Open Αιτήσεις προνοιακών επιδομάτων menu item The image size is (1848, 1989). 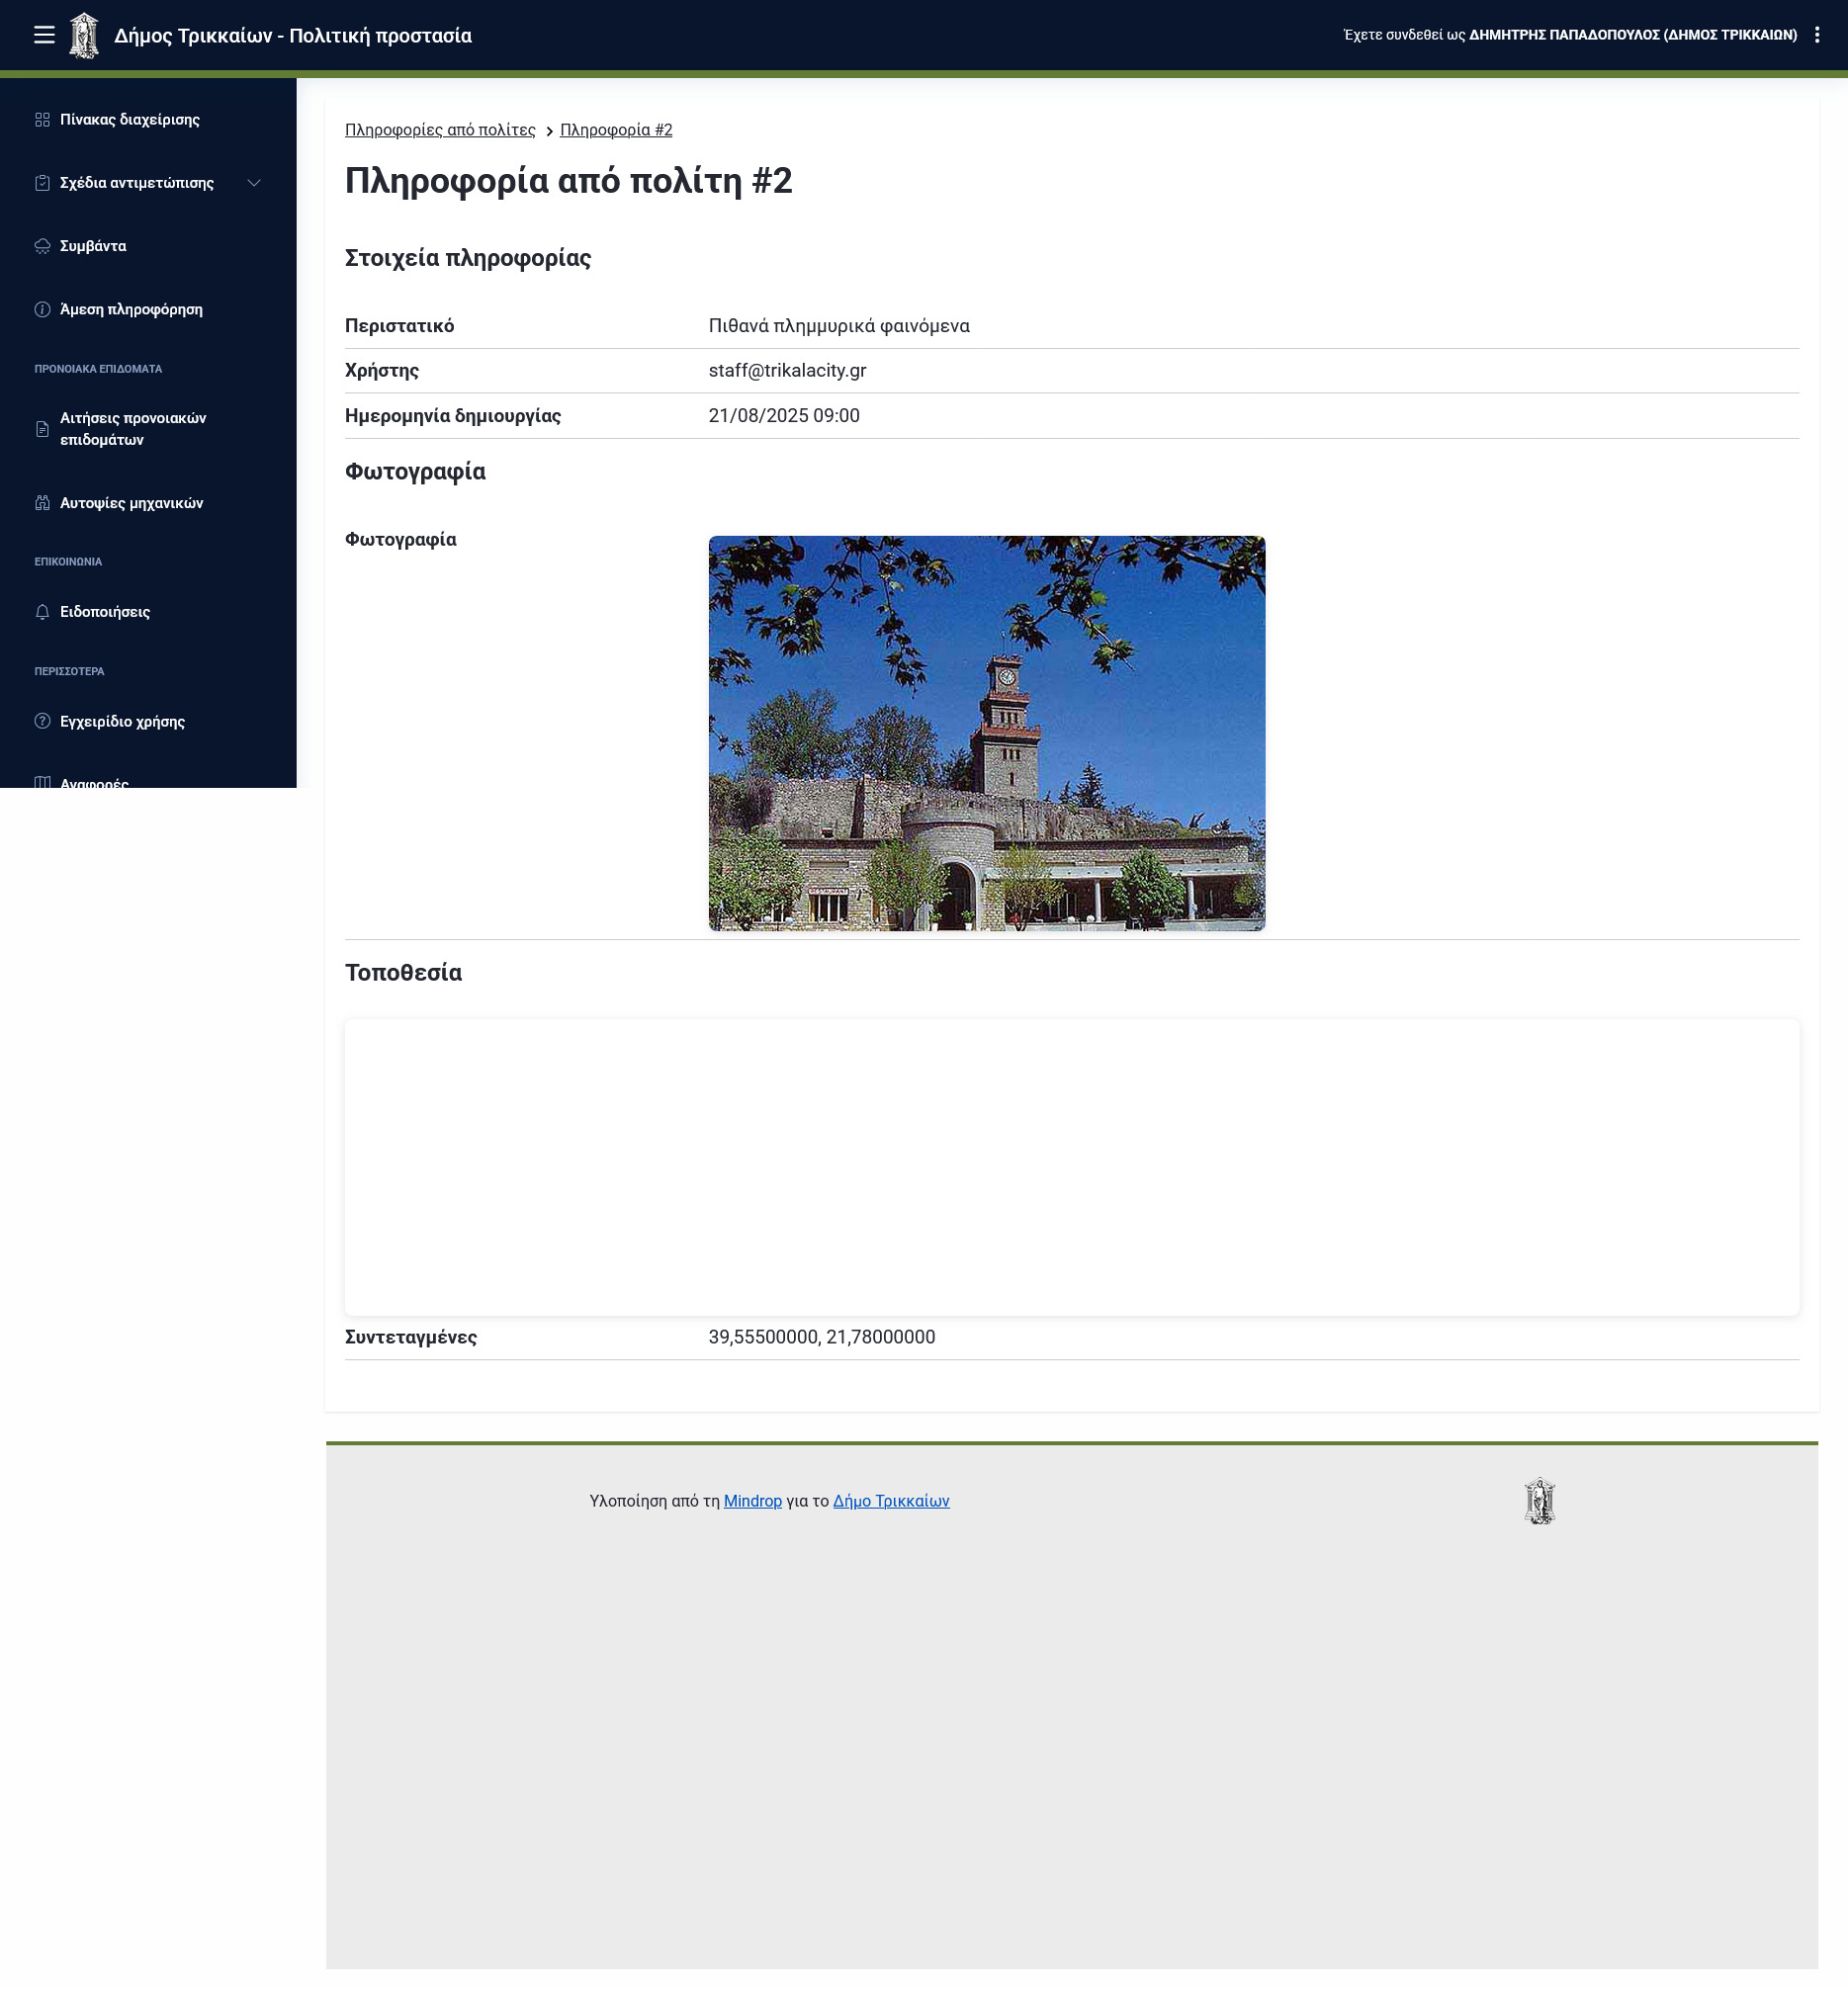click(133, 429)
